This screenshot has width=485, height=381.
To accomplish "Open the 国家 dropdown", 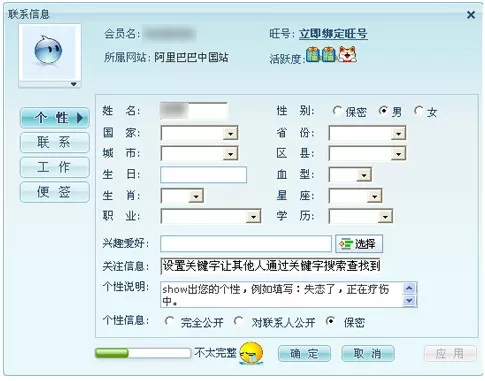I will pyautogui.click(x=199, y=133).
